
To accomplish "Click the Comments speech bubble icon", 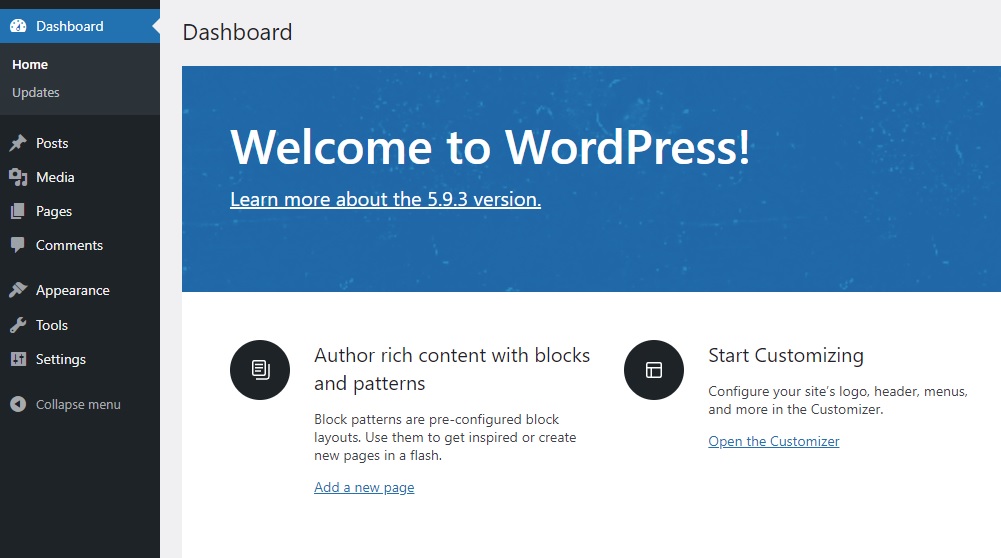I will 19,245.
